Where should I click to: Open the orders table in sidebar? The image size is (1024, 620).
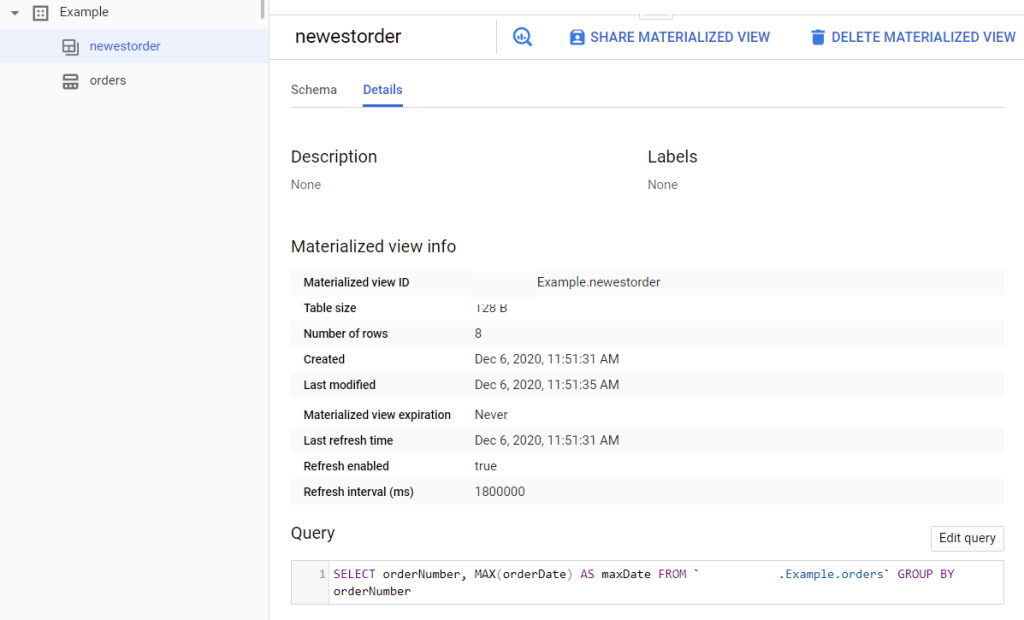pyautogui.click(x=108, y=80)
